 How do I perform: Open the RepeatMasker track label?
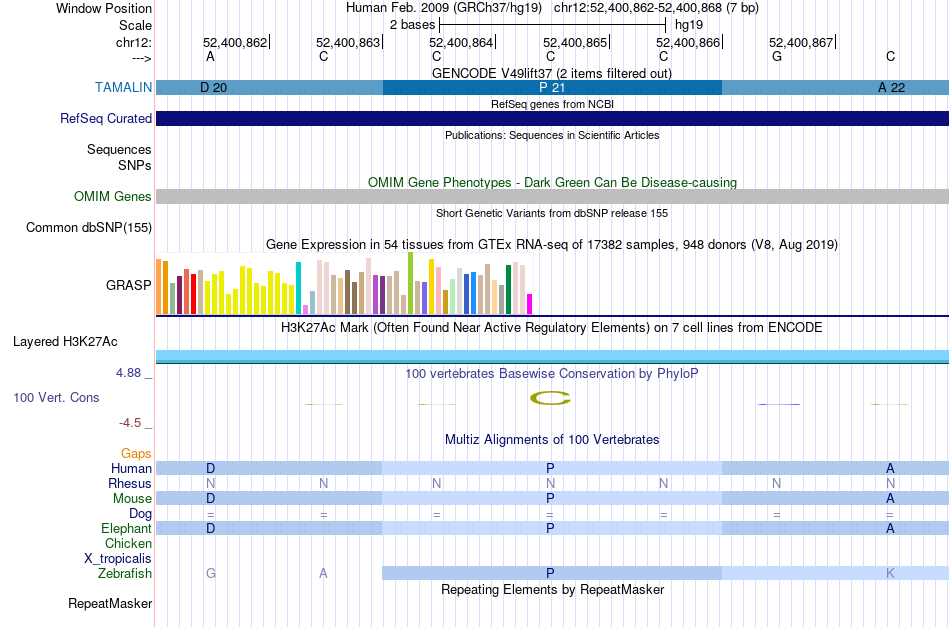[x=110, y=603]
